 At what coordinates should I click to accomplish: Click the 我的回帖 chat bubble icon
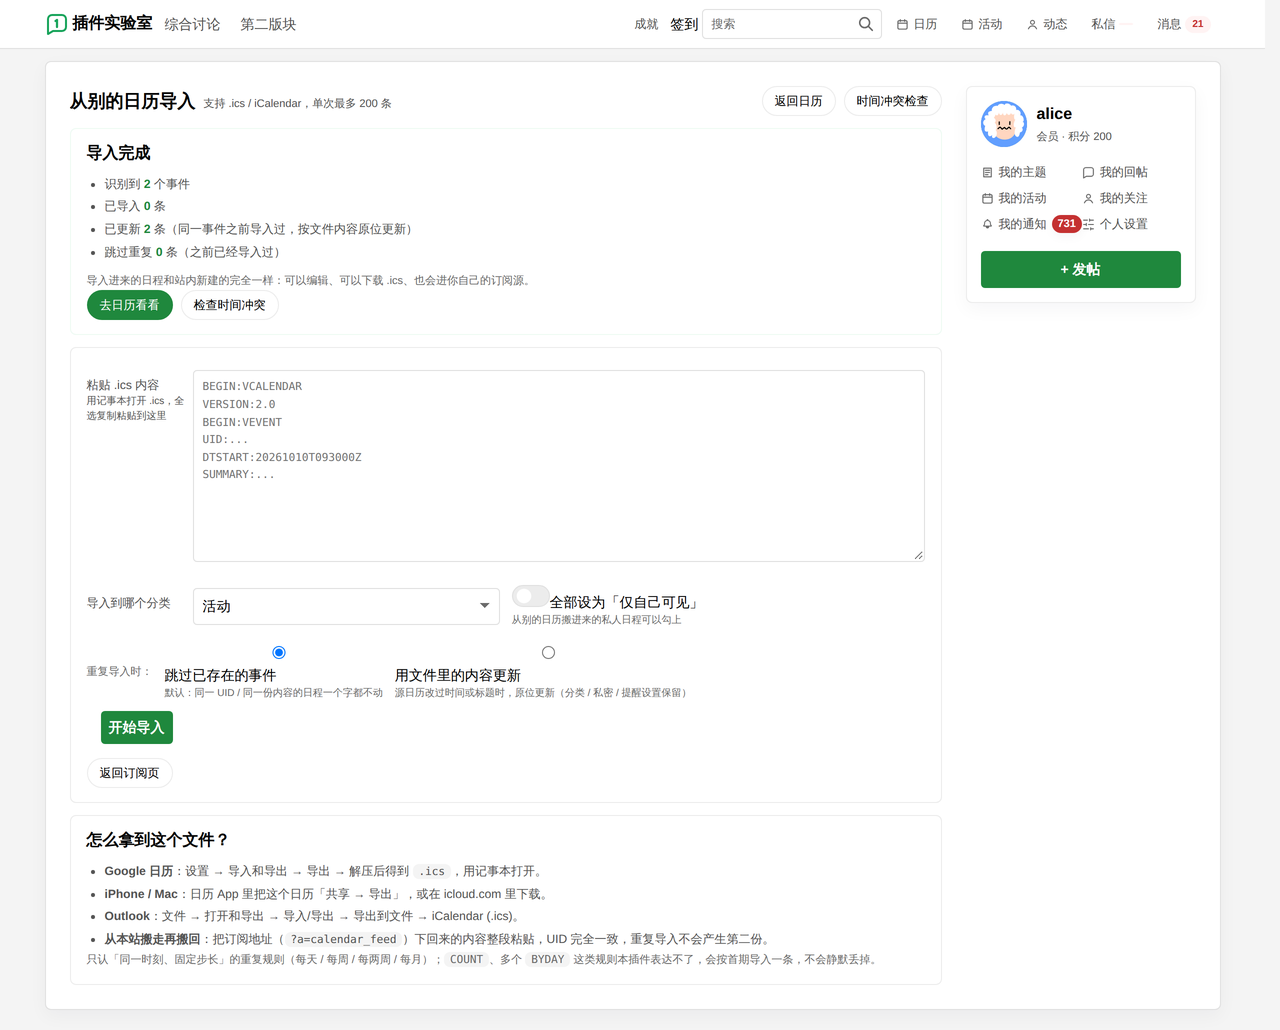1089,172
